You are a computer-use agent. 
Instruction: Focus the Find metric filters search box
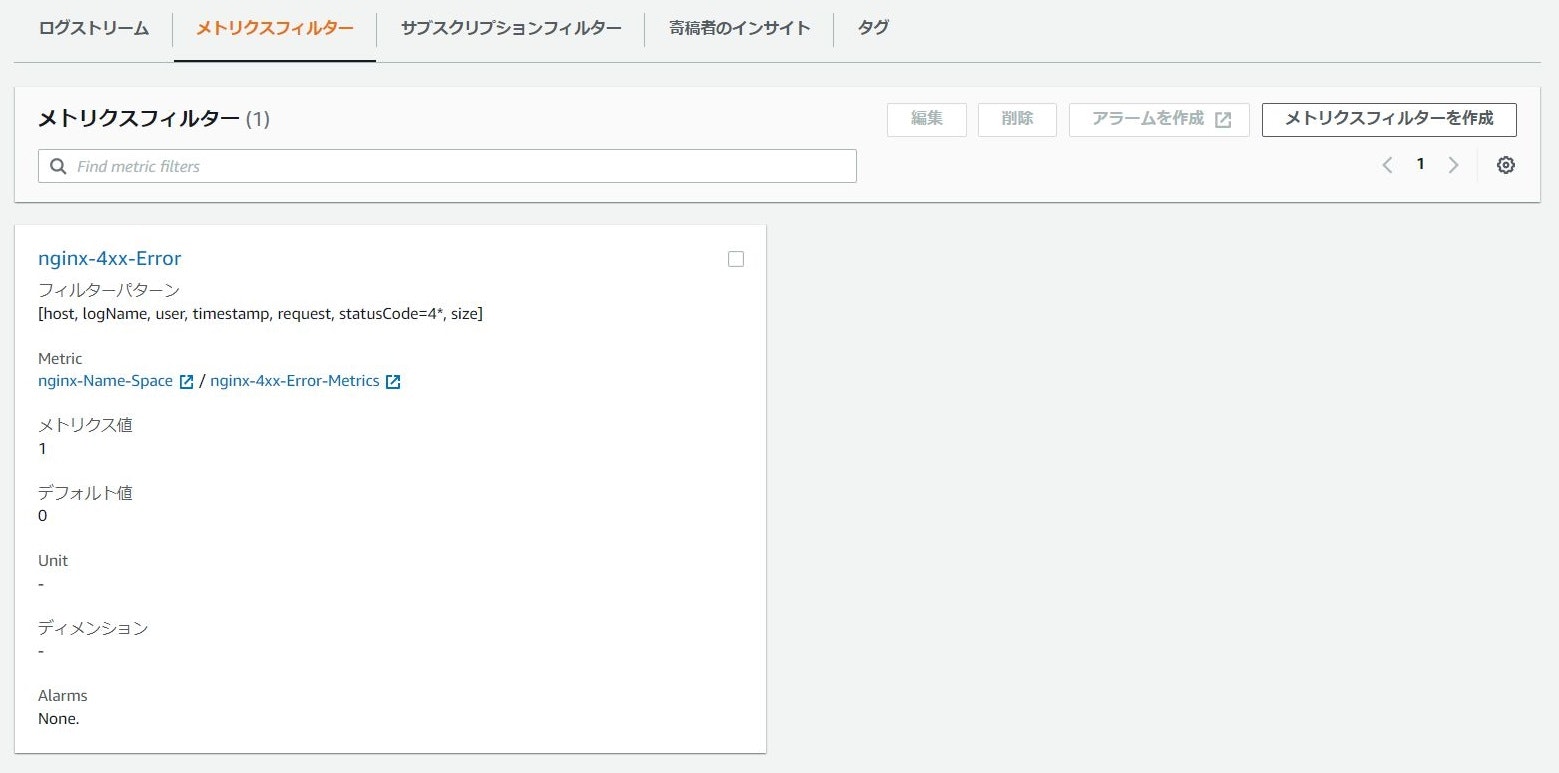[447, 166]
